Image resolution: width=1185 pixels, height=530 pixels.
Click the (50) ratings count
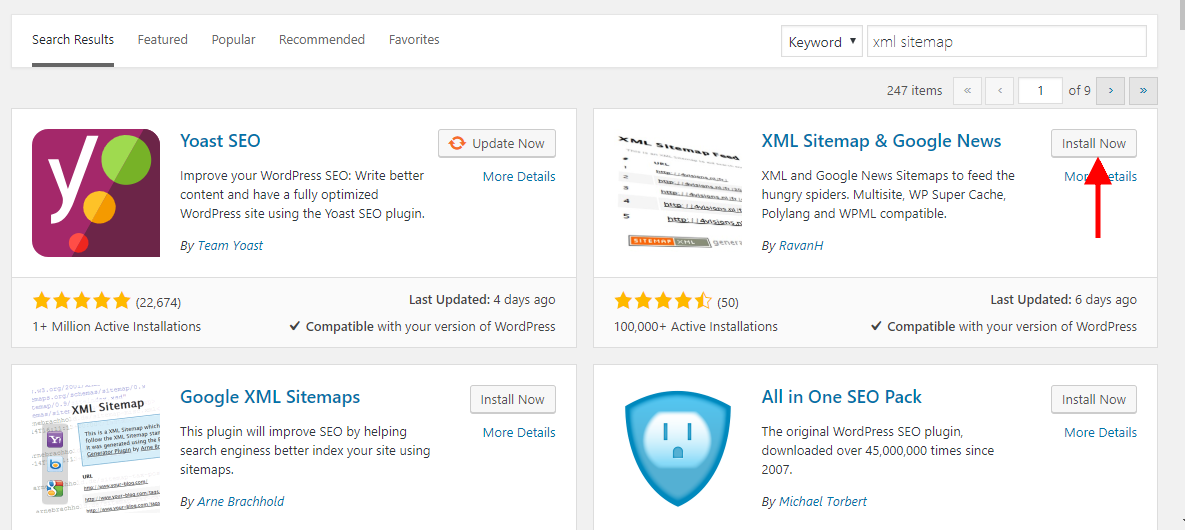[x=728, y=302]
